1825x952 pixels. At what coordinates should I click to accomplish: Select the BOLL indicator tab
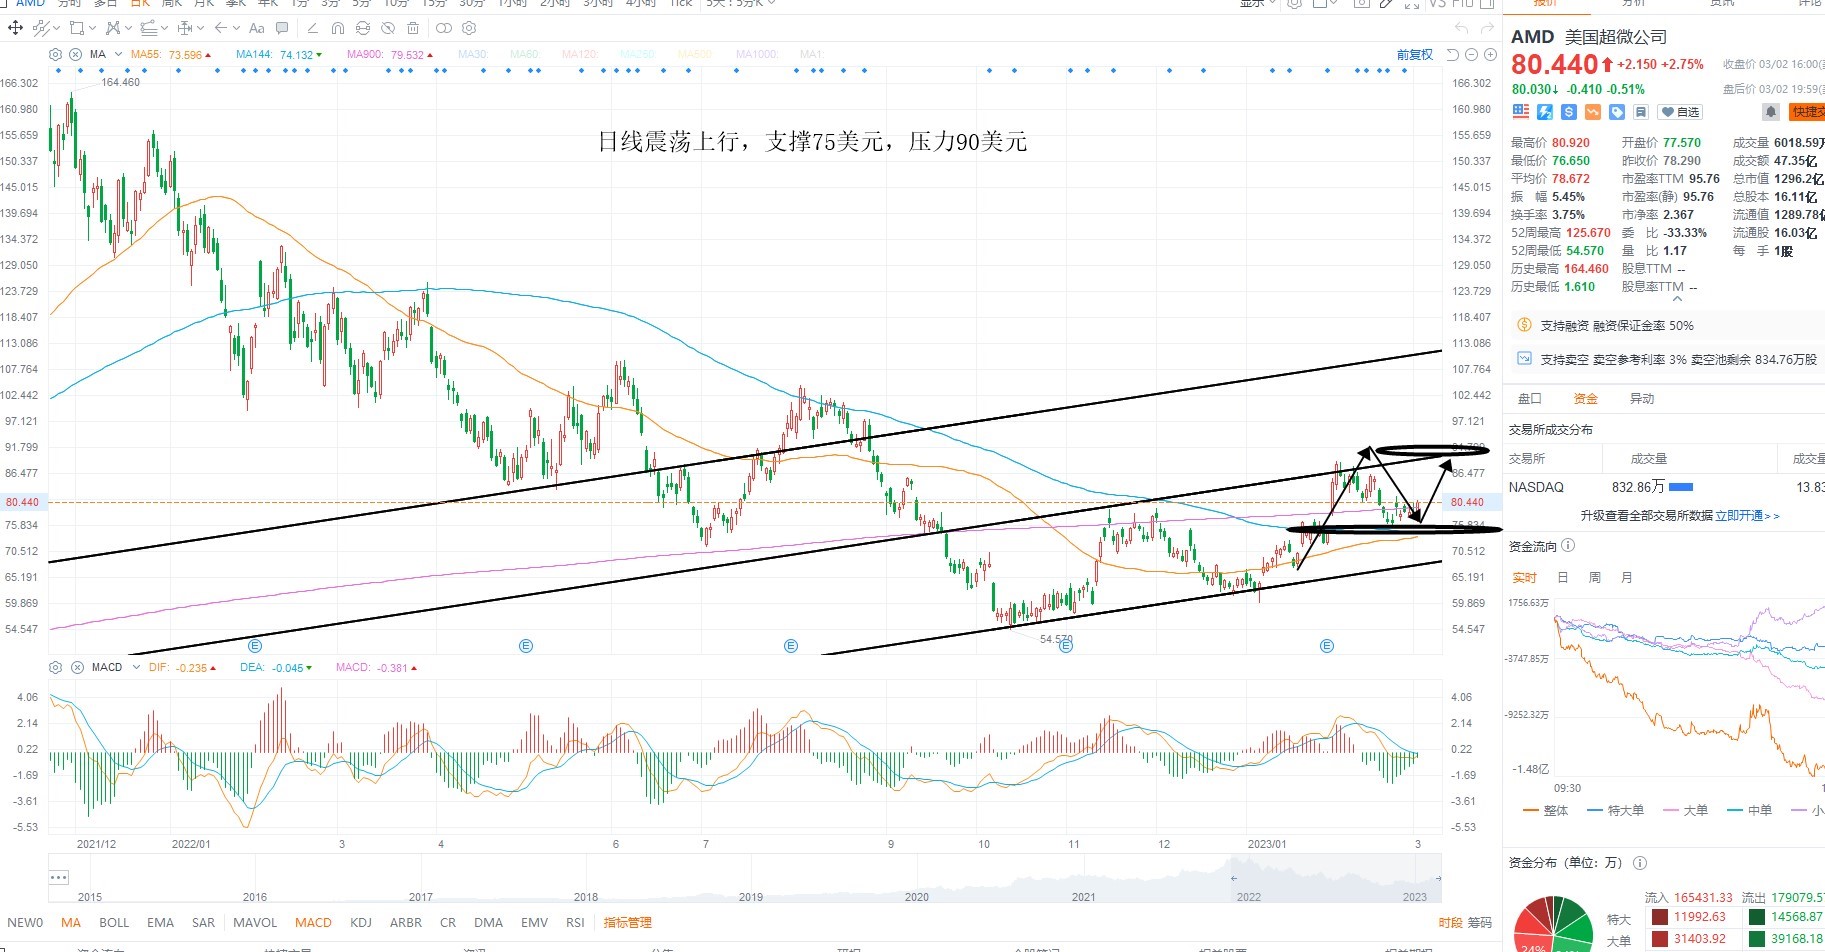[x=114, y=922]
